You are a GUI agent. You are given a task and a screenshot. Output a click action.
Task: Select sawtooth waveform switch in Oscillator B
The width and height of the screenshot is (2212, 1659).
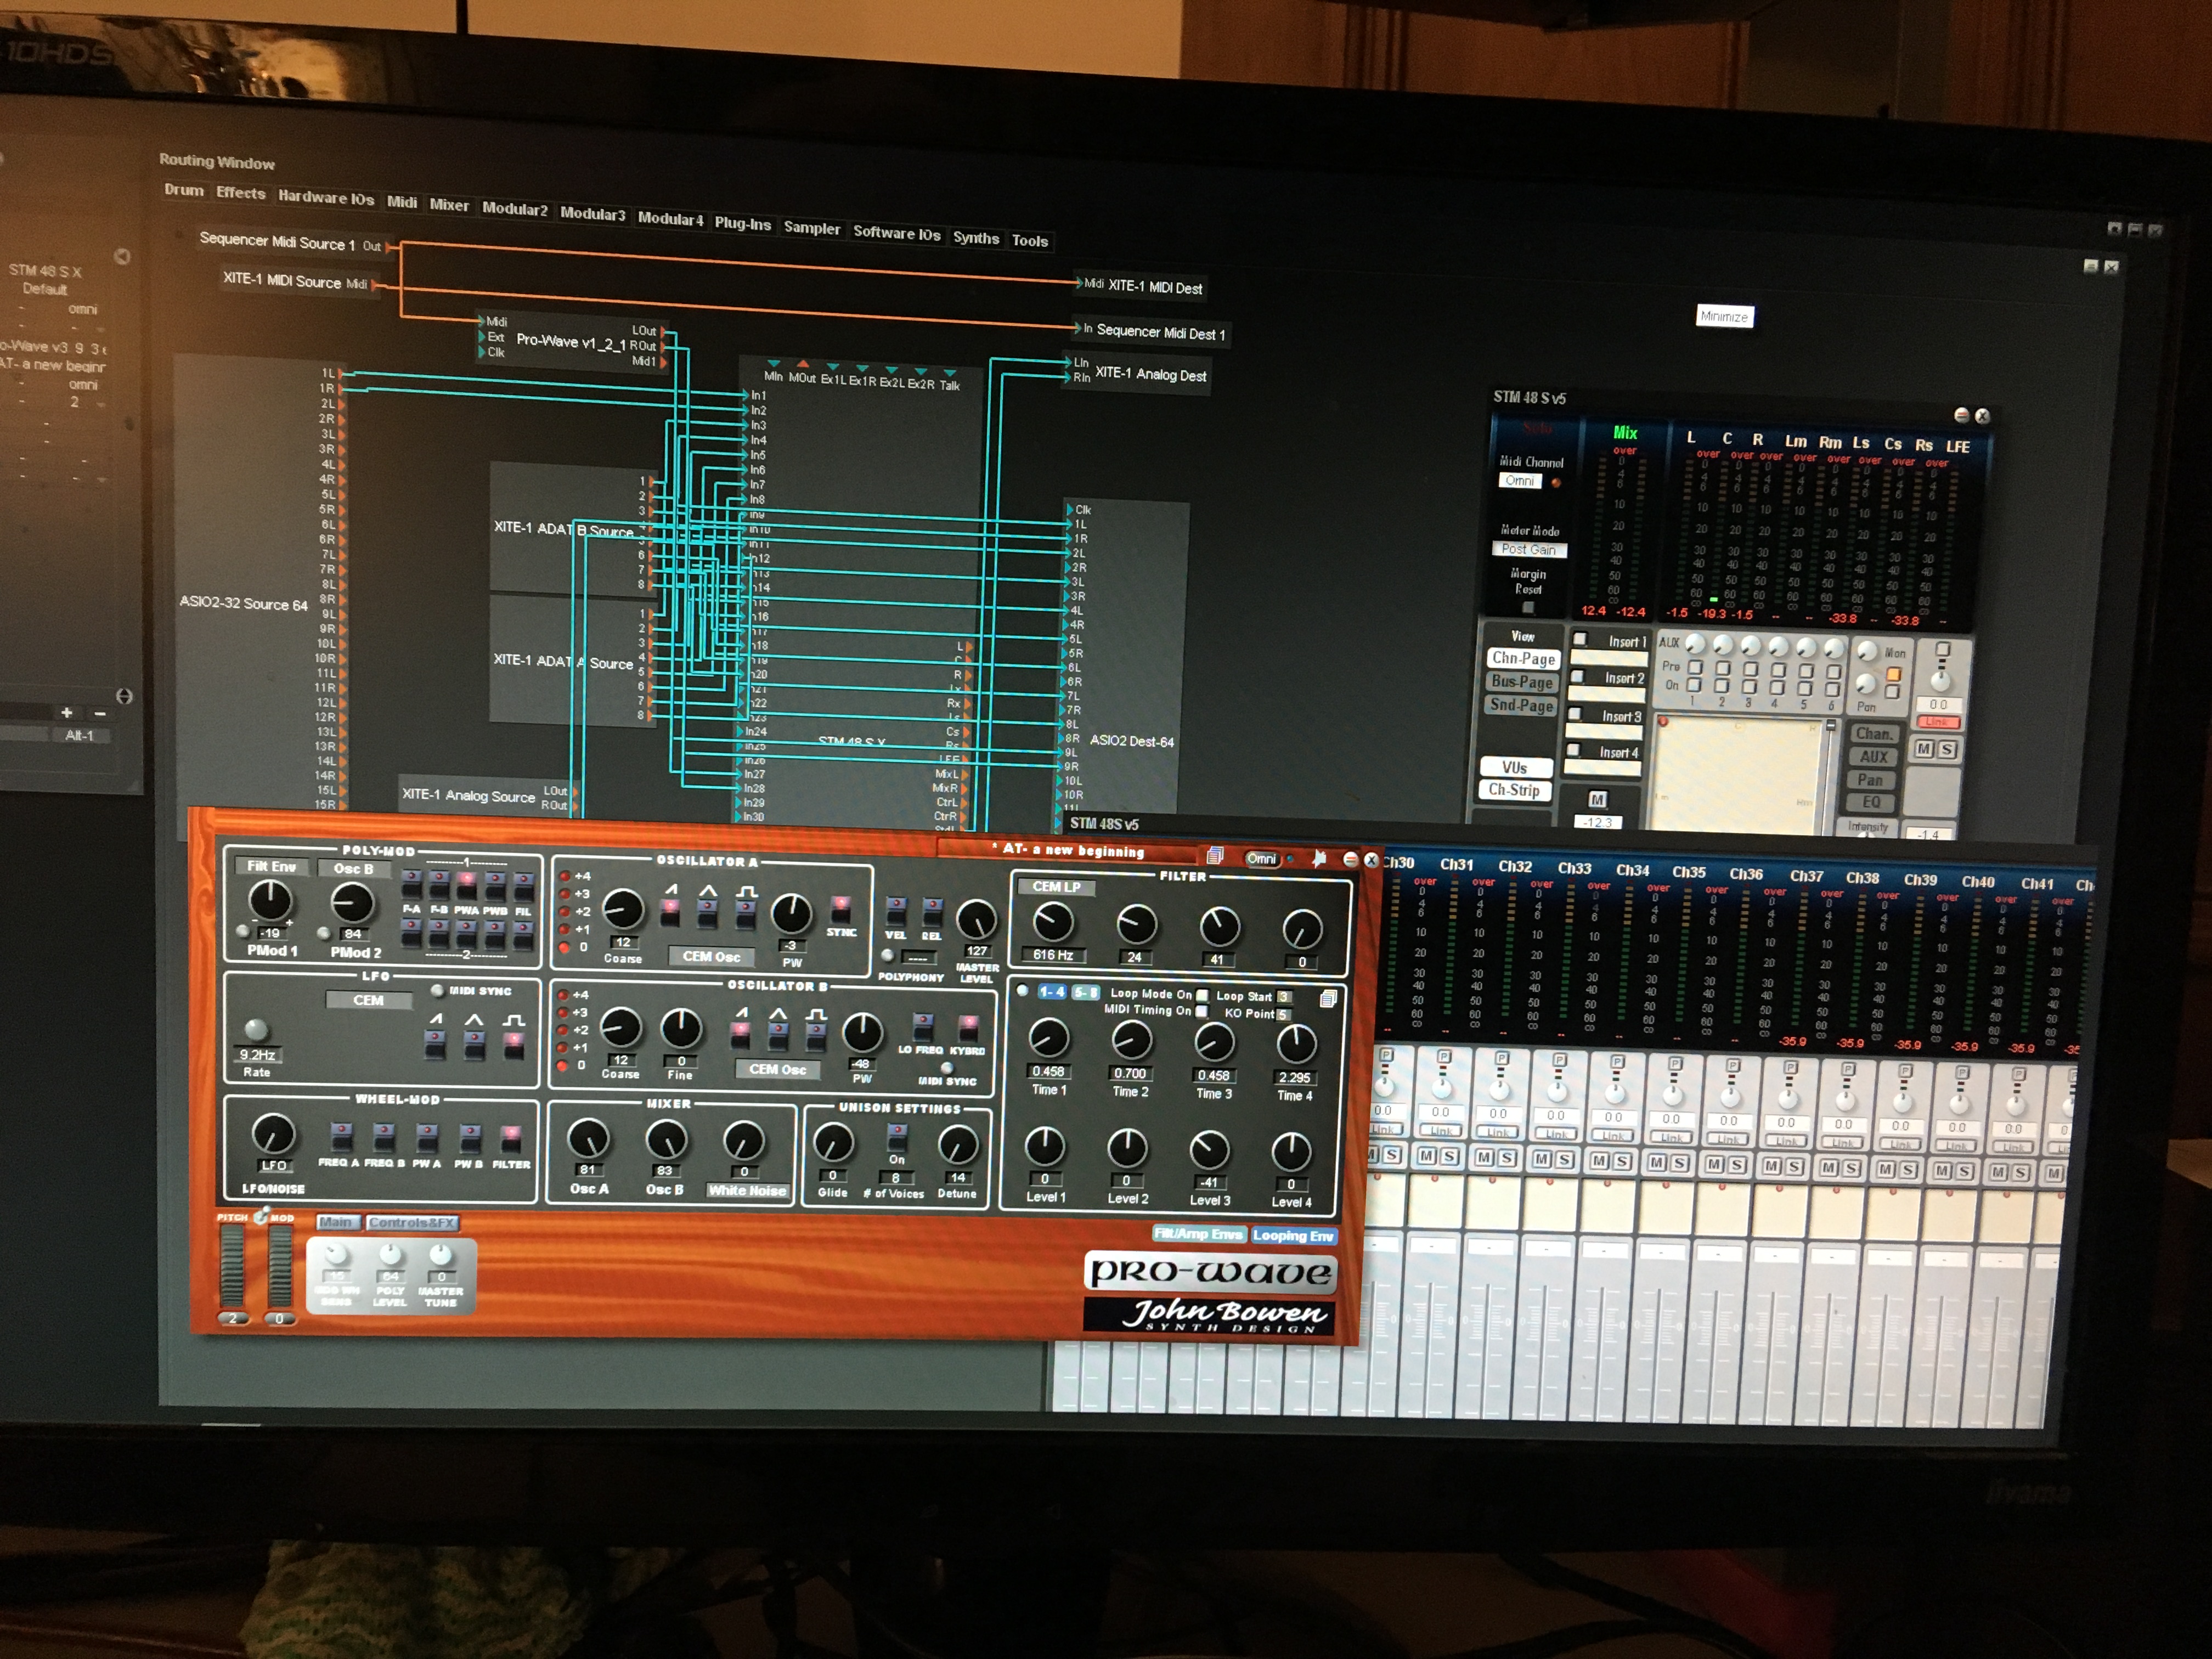click(x=741, y=1035)
